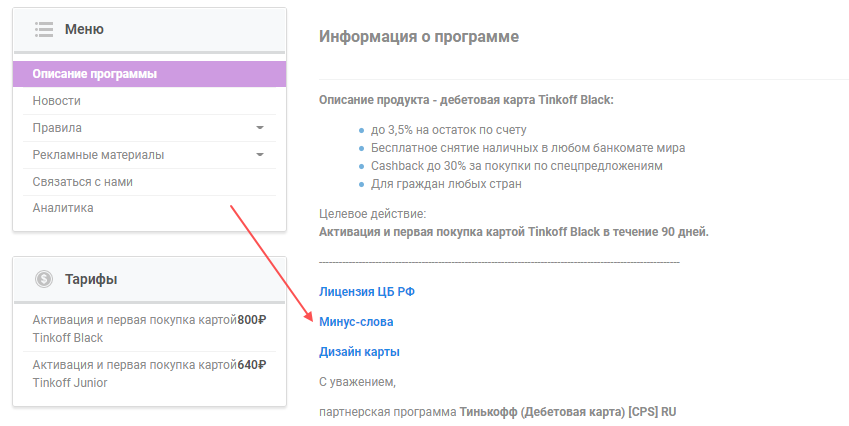Click the Тарифы panel header title
This screenshot has height=426, width=849.
(x=91, y=279)
